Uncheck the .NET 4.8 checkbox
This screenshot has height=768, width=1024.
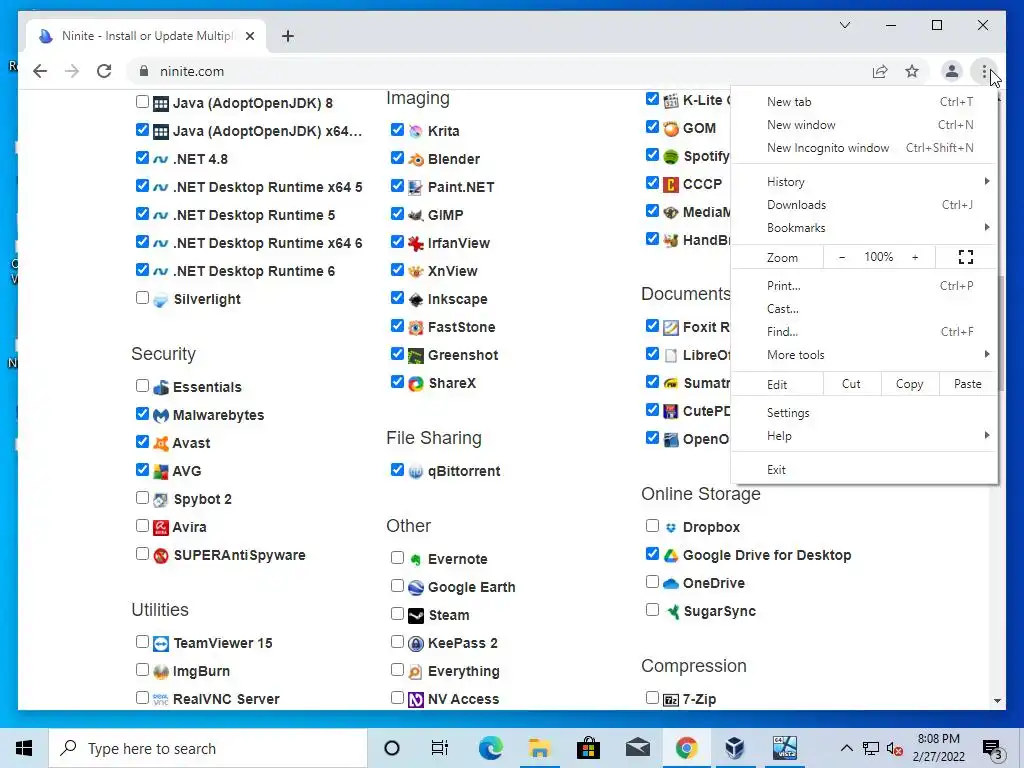tap(142, 157)
